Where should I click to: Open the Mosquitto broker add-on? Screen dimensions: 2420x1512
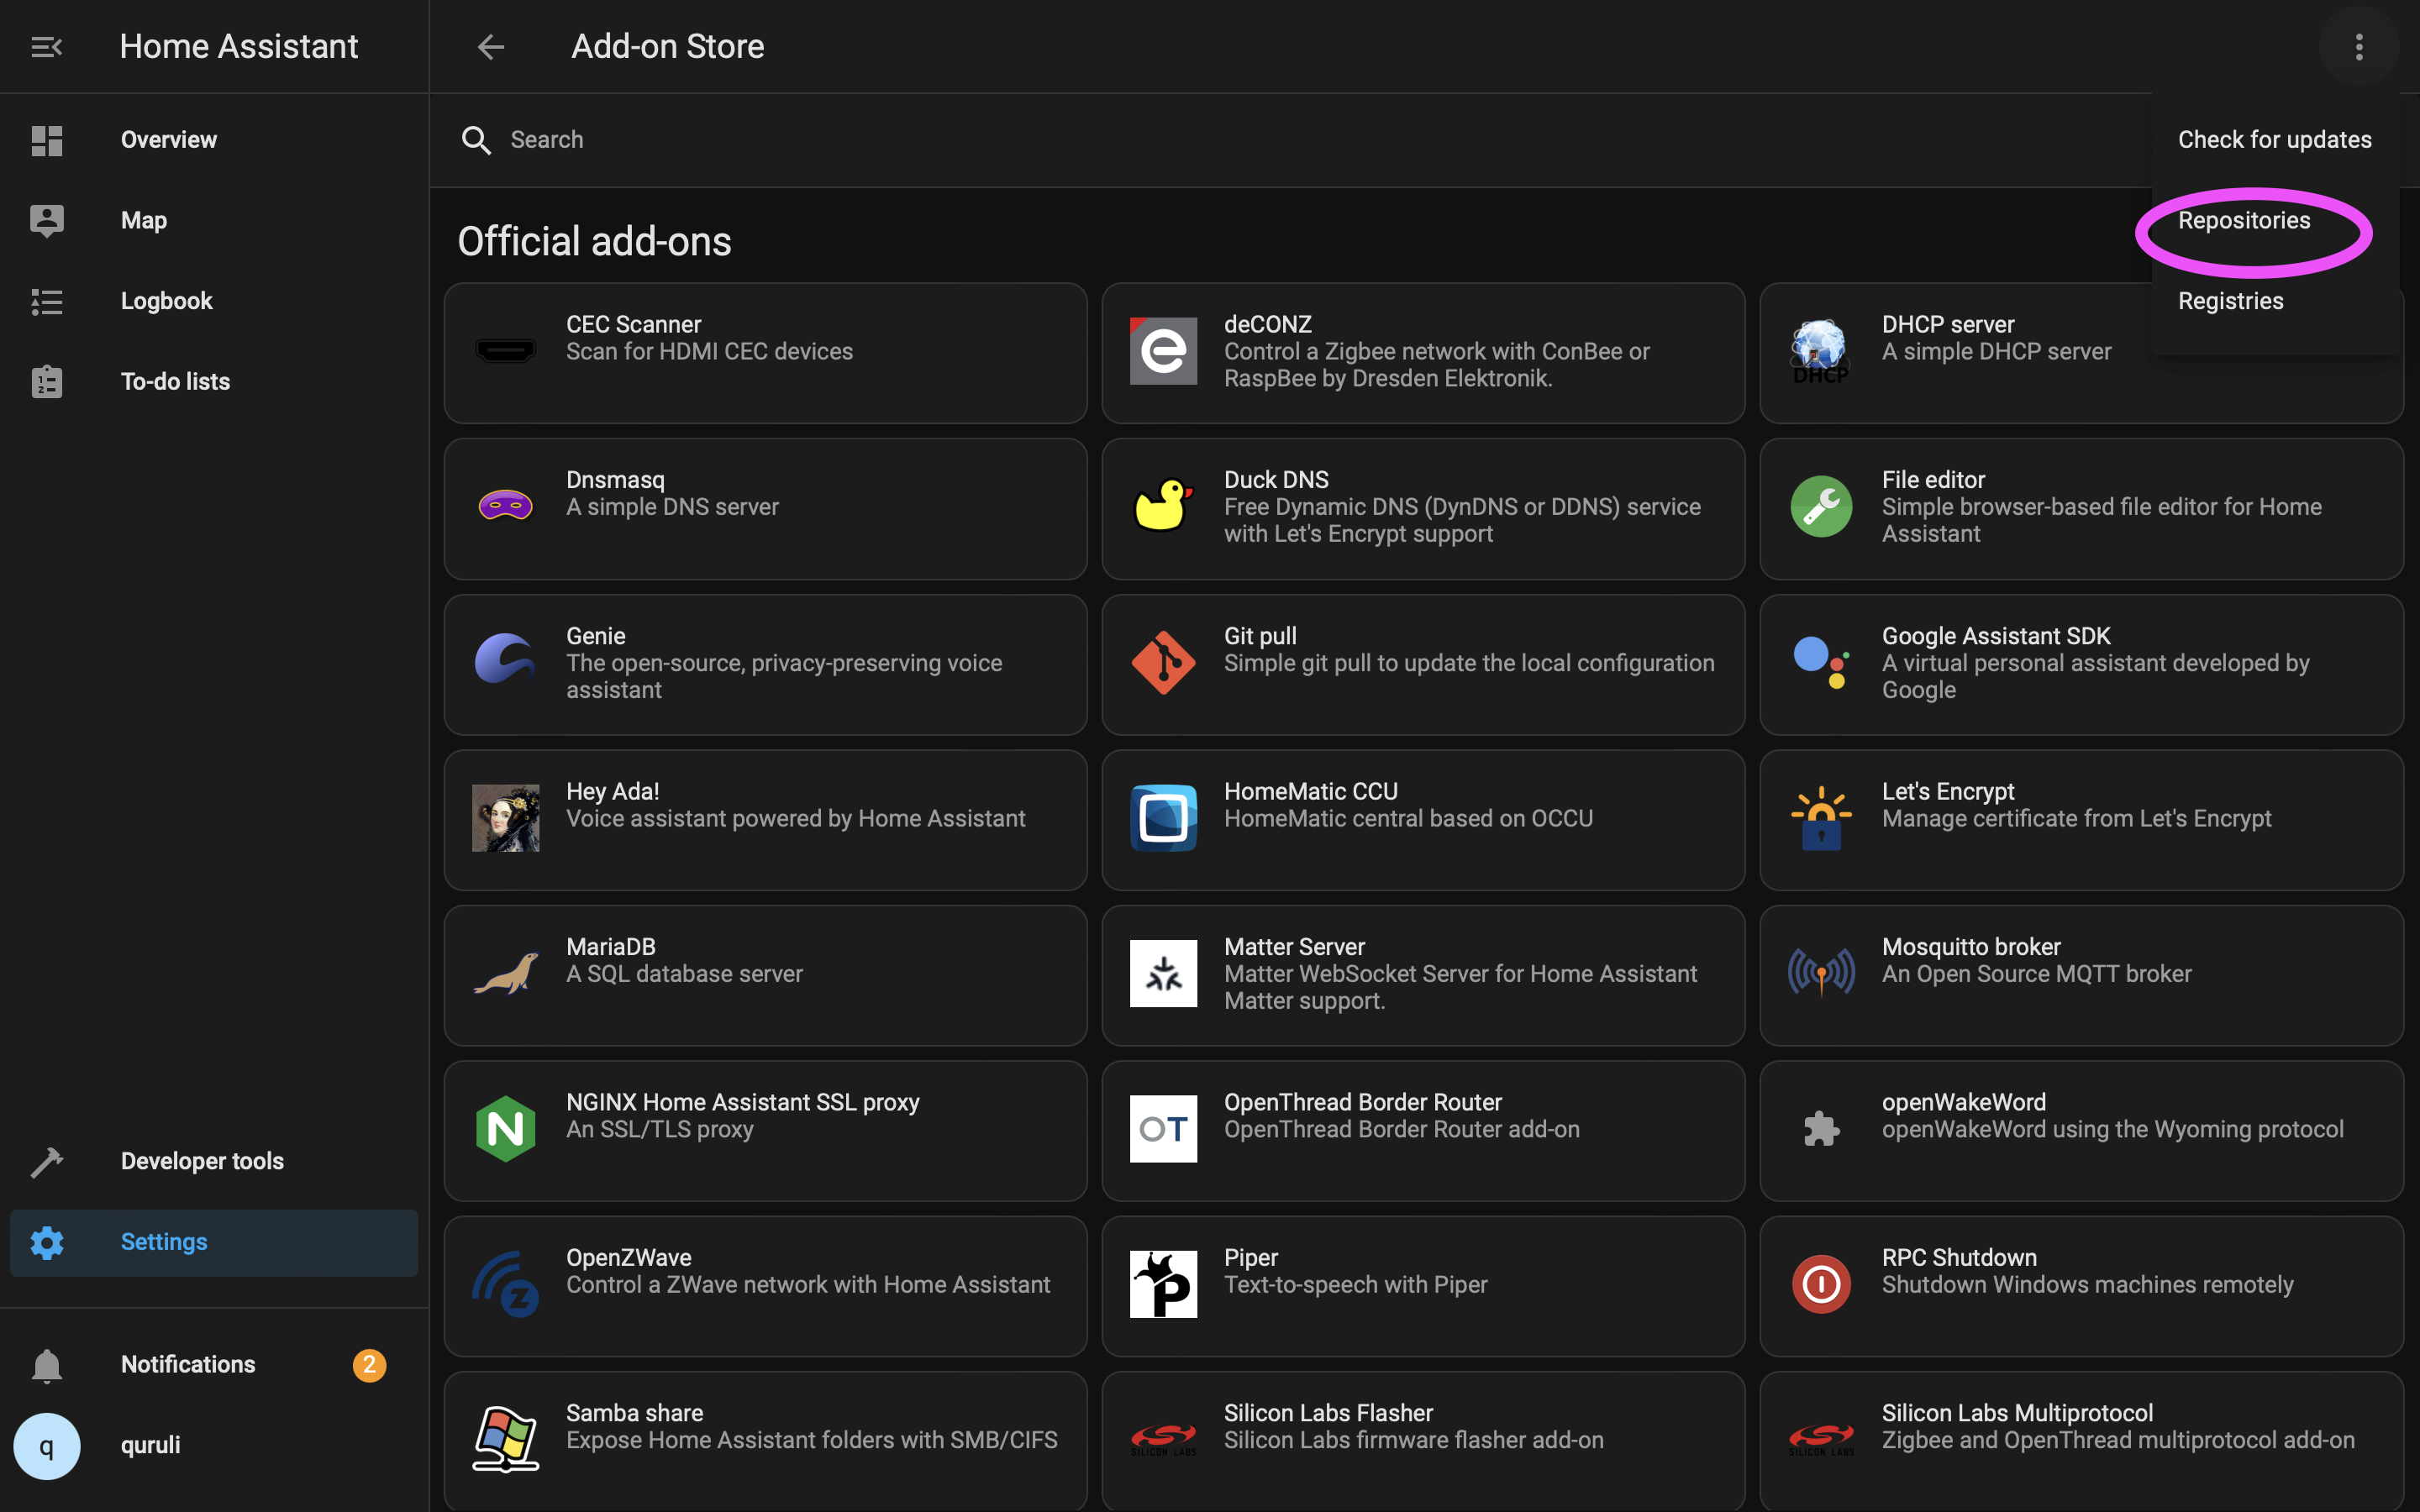[2080, 975]
